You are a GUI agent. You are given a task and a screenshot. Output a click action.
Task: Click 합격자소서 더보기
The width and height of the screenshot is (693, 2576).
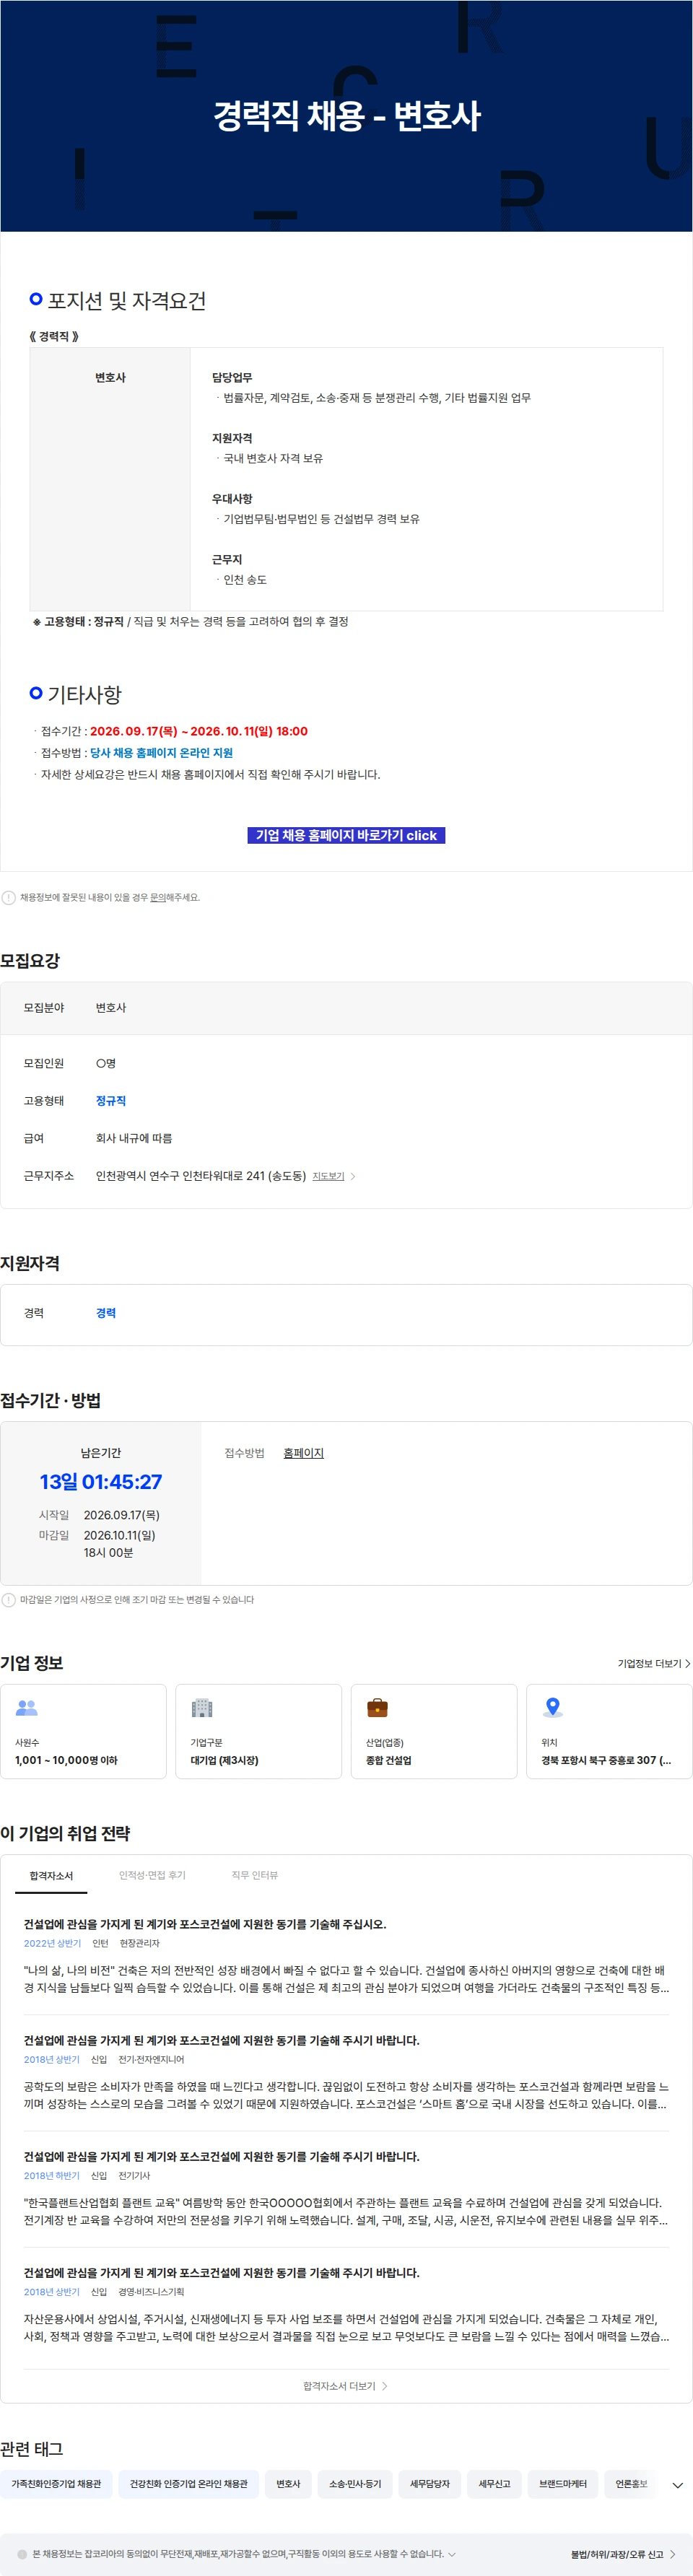point(346,2386)
